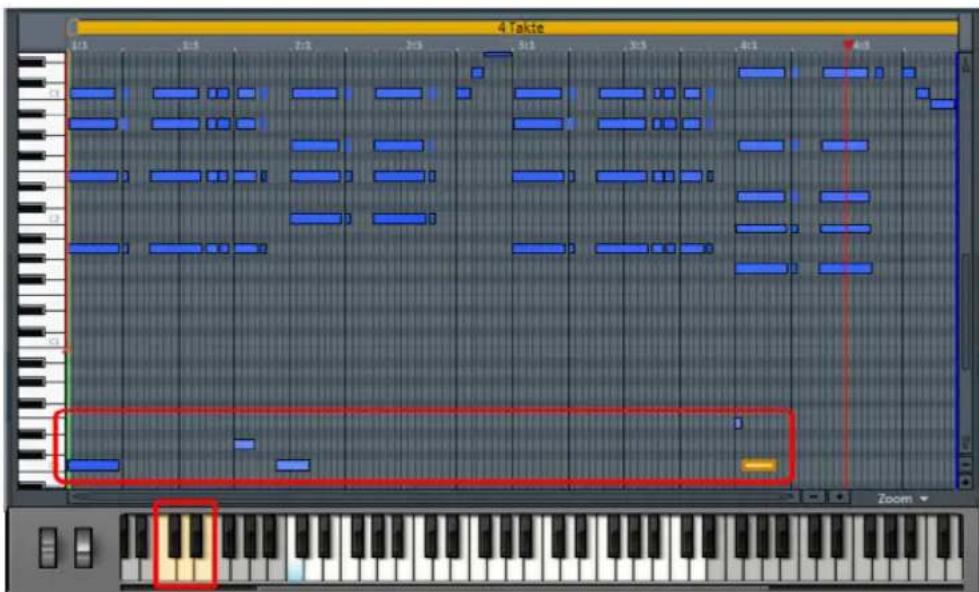Click the red playback position marker on the ruler

(x=848, y=45)
